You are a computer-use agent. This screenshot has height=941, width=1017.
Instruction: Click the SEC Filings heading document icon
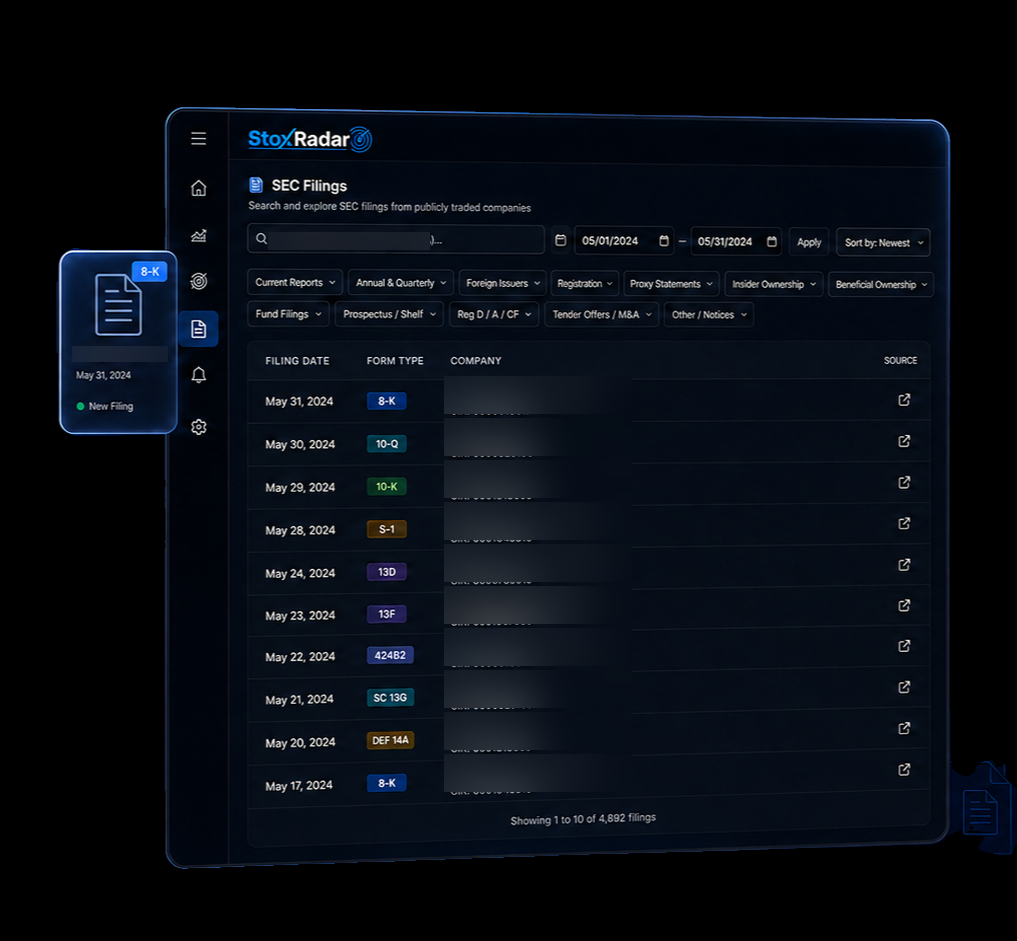(256, 185)
